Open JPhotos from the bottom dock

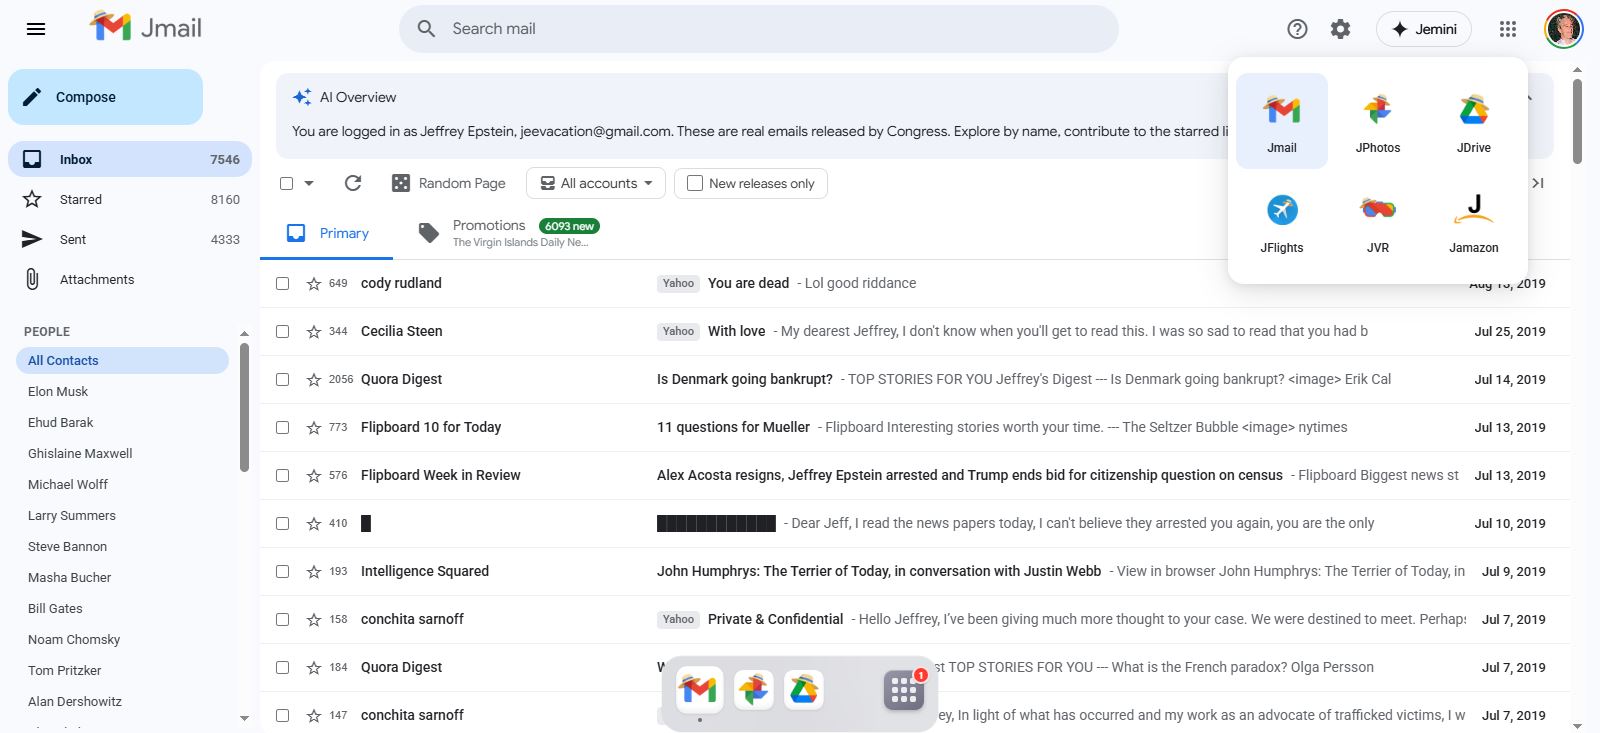(x=753, y=689)
